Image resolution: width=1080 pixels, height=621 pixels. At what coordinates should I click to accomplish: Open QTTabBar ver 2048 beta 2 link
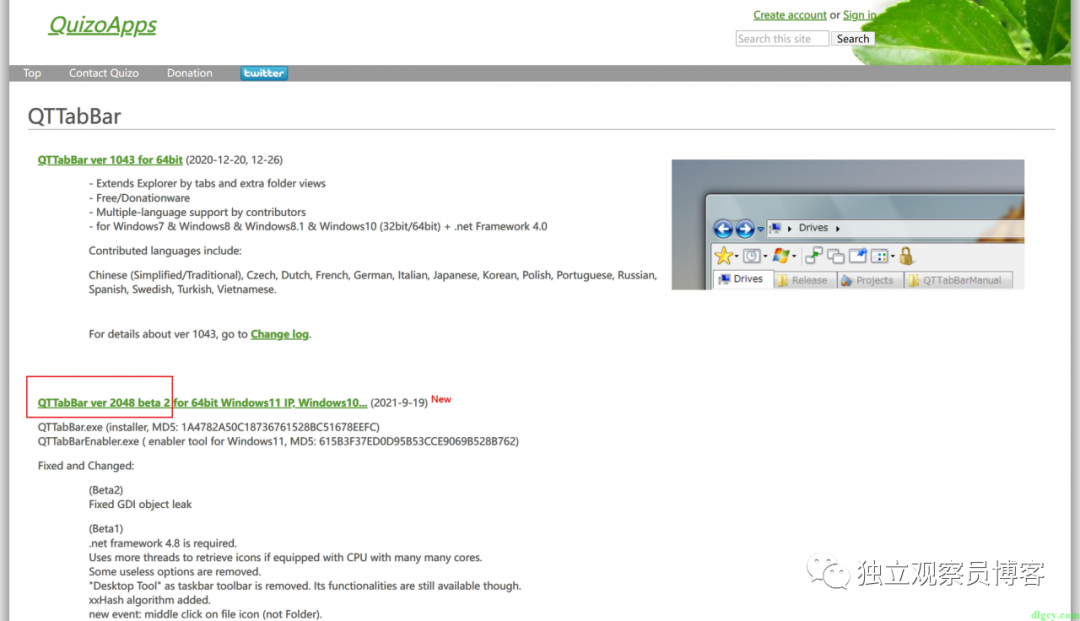click(x=202, y=403)
